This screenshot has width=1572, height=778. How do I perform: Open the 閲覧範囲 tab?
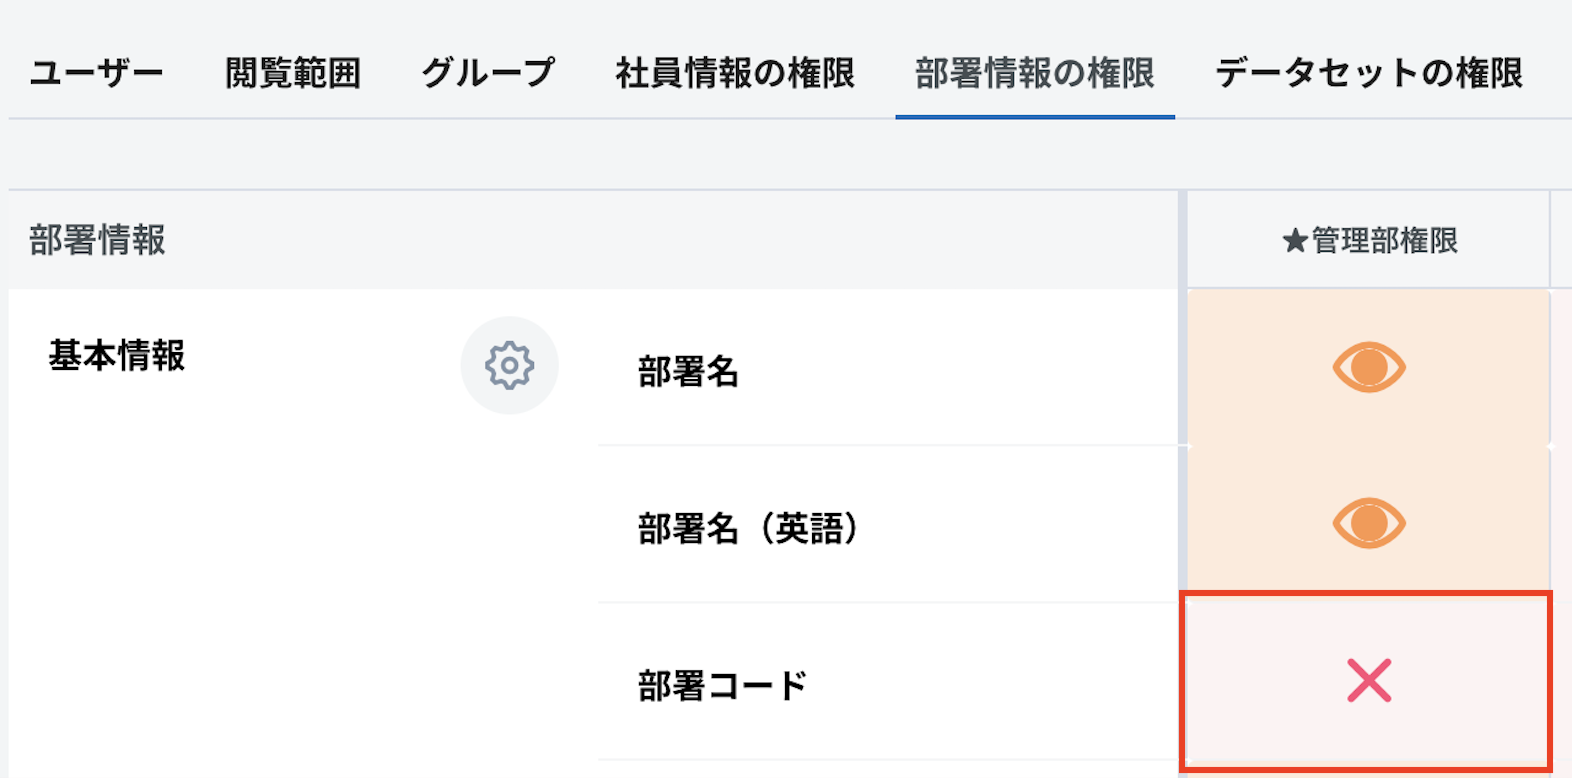pyautogui.click(x=293, y=71)
